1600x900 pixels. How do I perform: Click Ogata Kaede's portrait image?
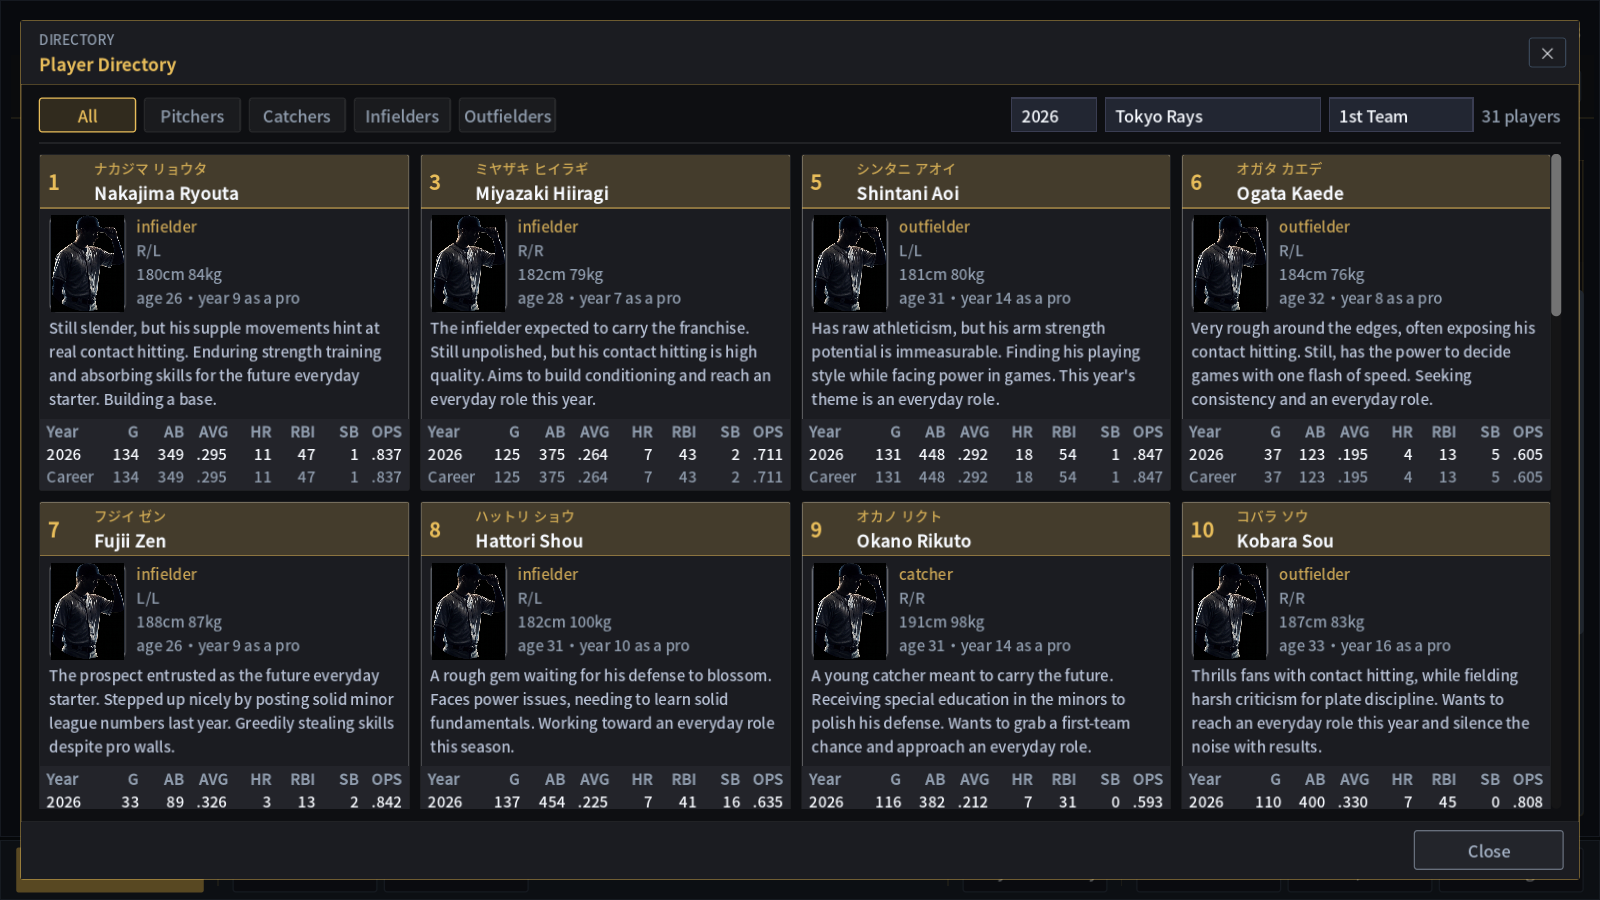pyautogui.click(x=1229, y=264)
